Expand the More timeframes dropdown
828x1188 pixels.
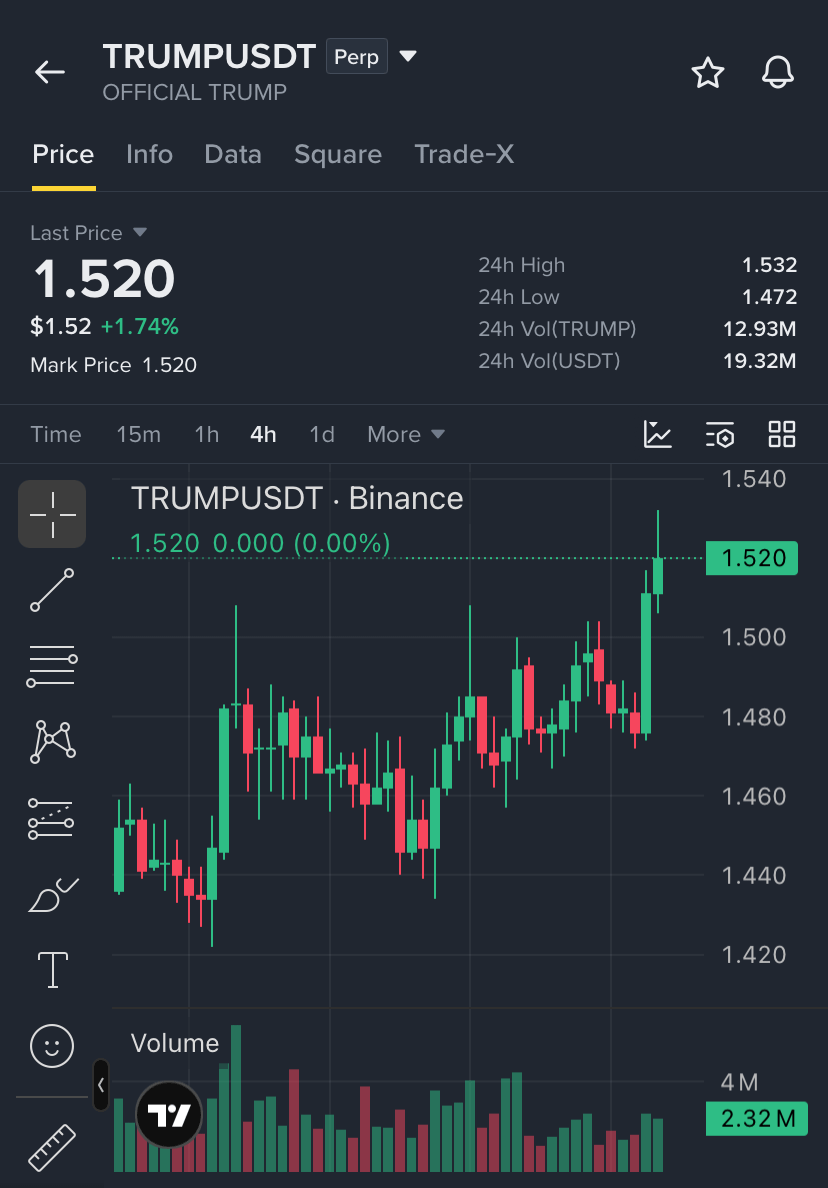tap(406, 434)
